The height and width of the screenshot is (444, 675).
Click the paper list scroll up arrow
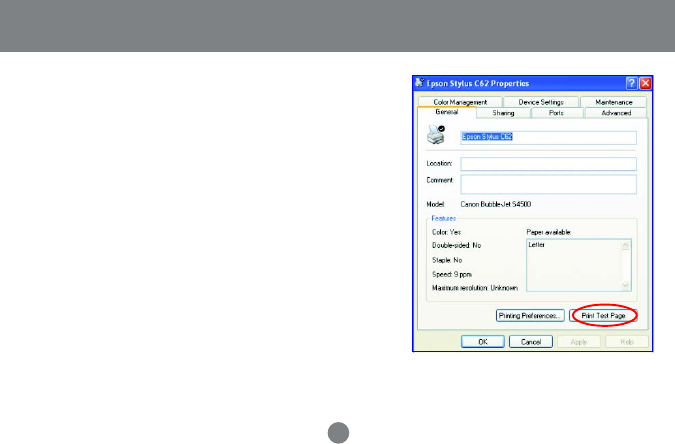pyautogui.click(x=625, y=245)
